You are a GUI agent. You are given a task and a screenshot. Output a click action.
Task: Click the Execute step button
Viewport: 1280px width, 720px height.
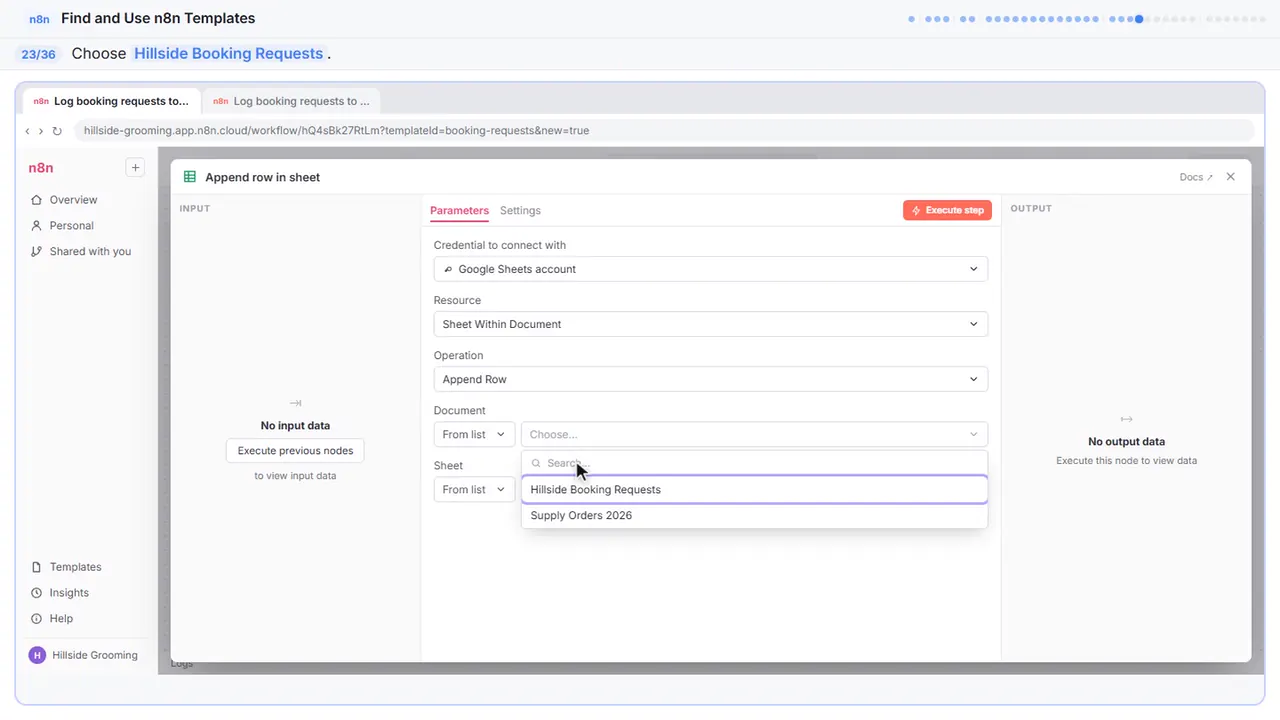947,210
